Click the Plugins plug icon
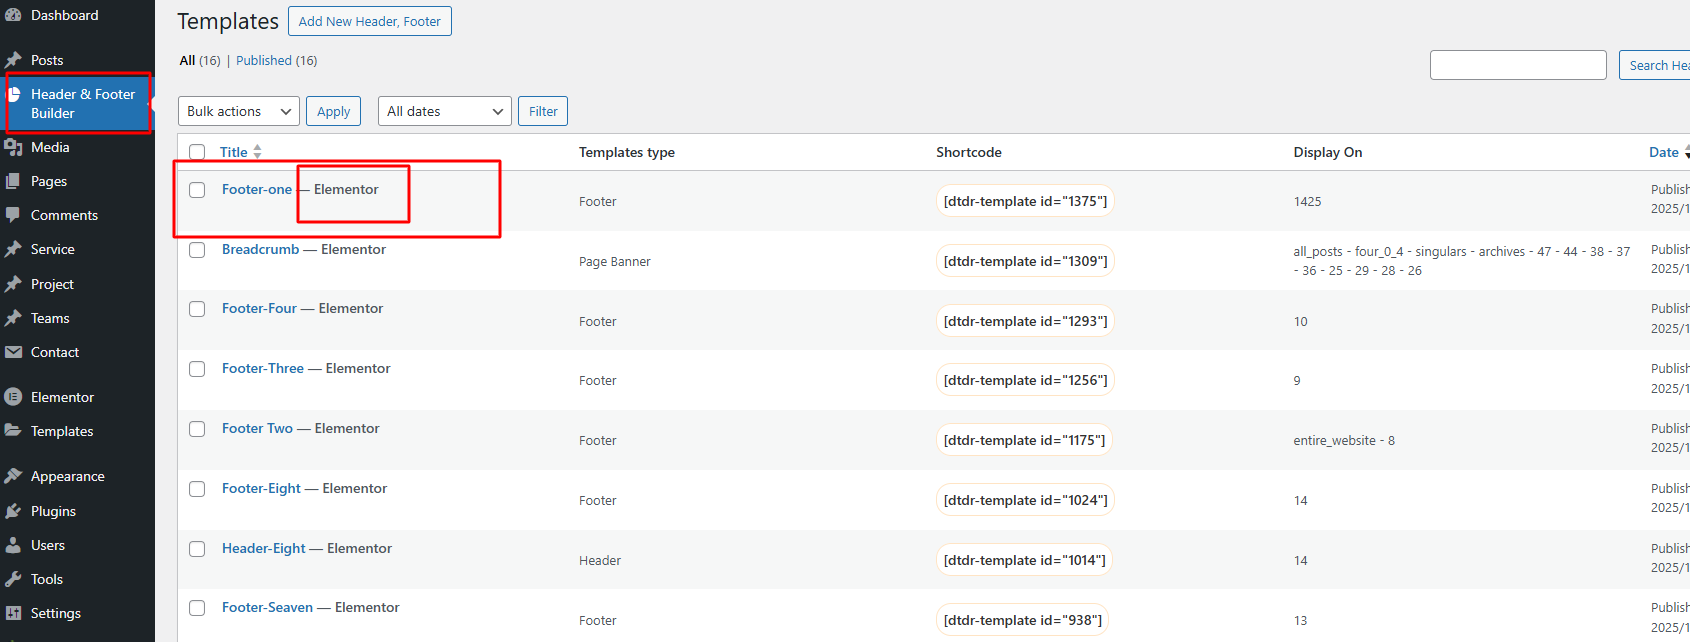The height and width of the screenshot is (642, 1690). coord(13,511)
